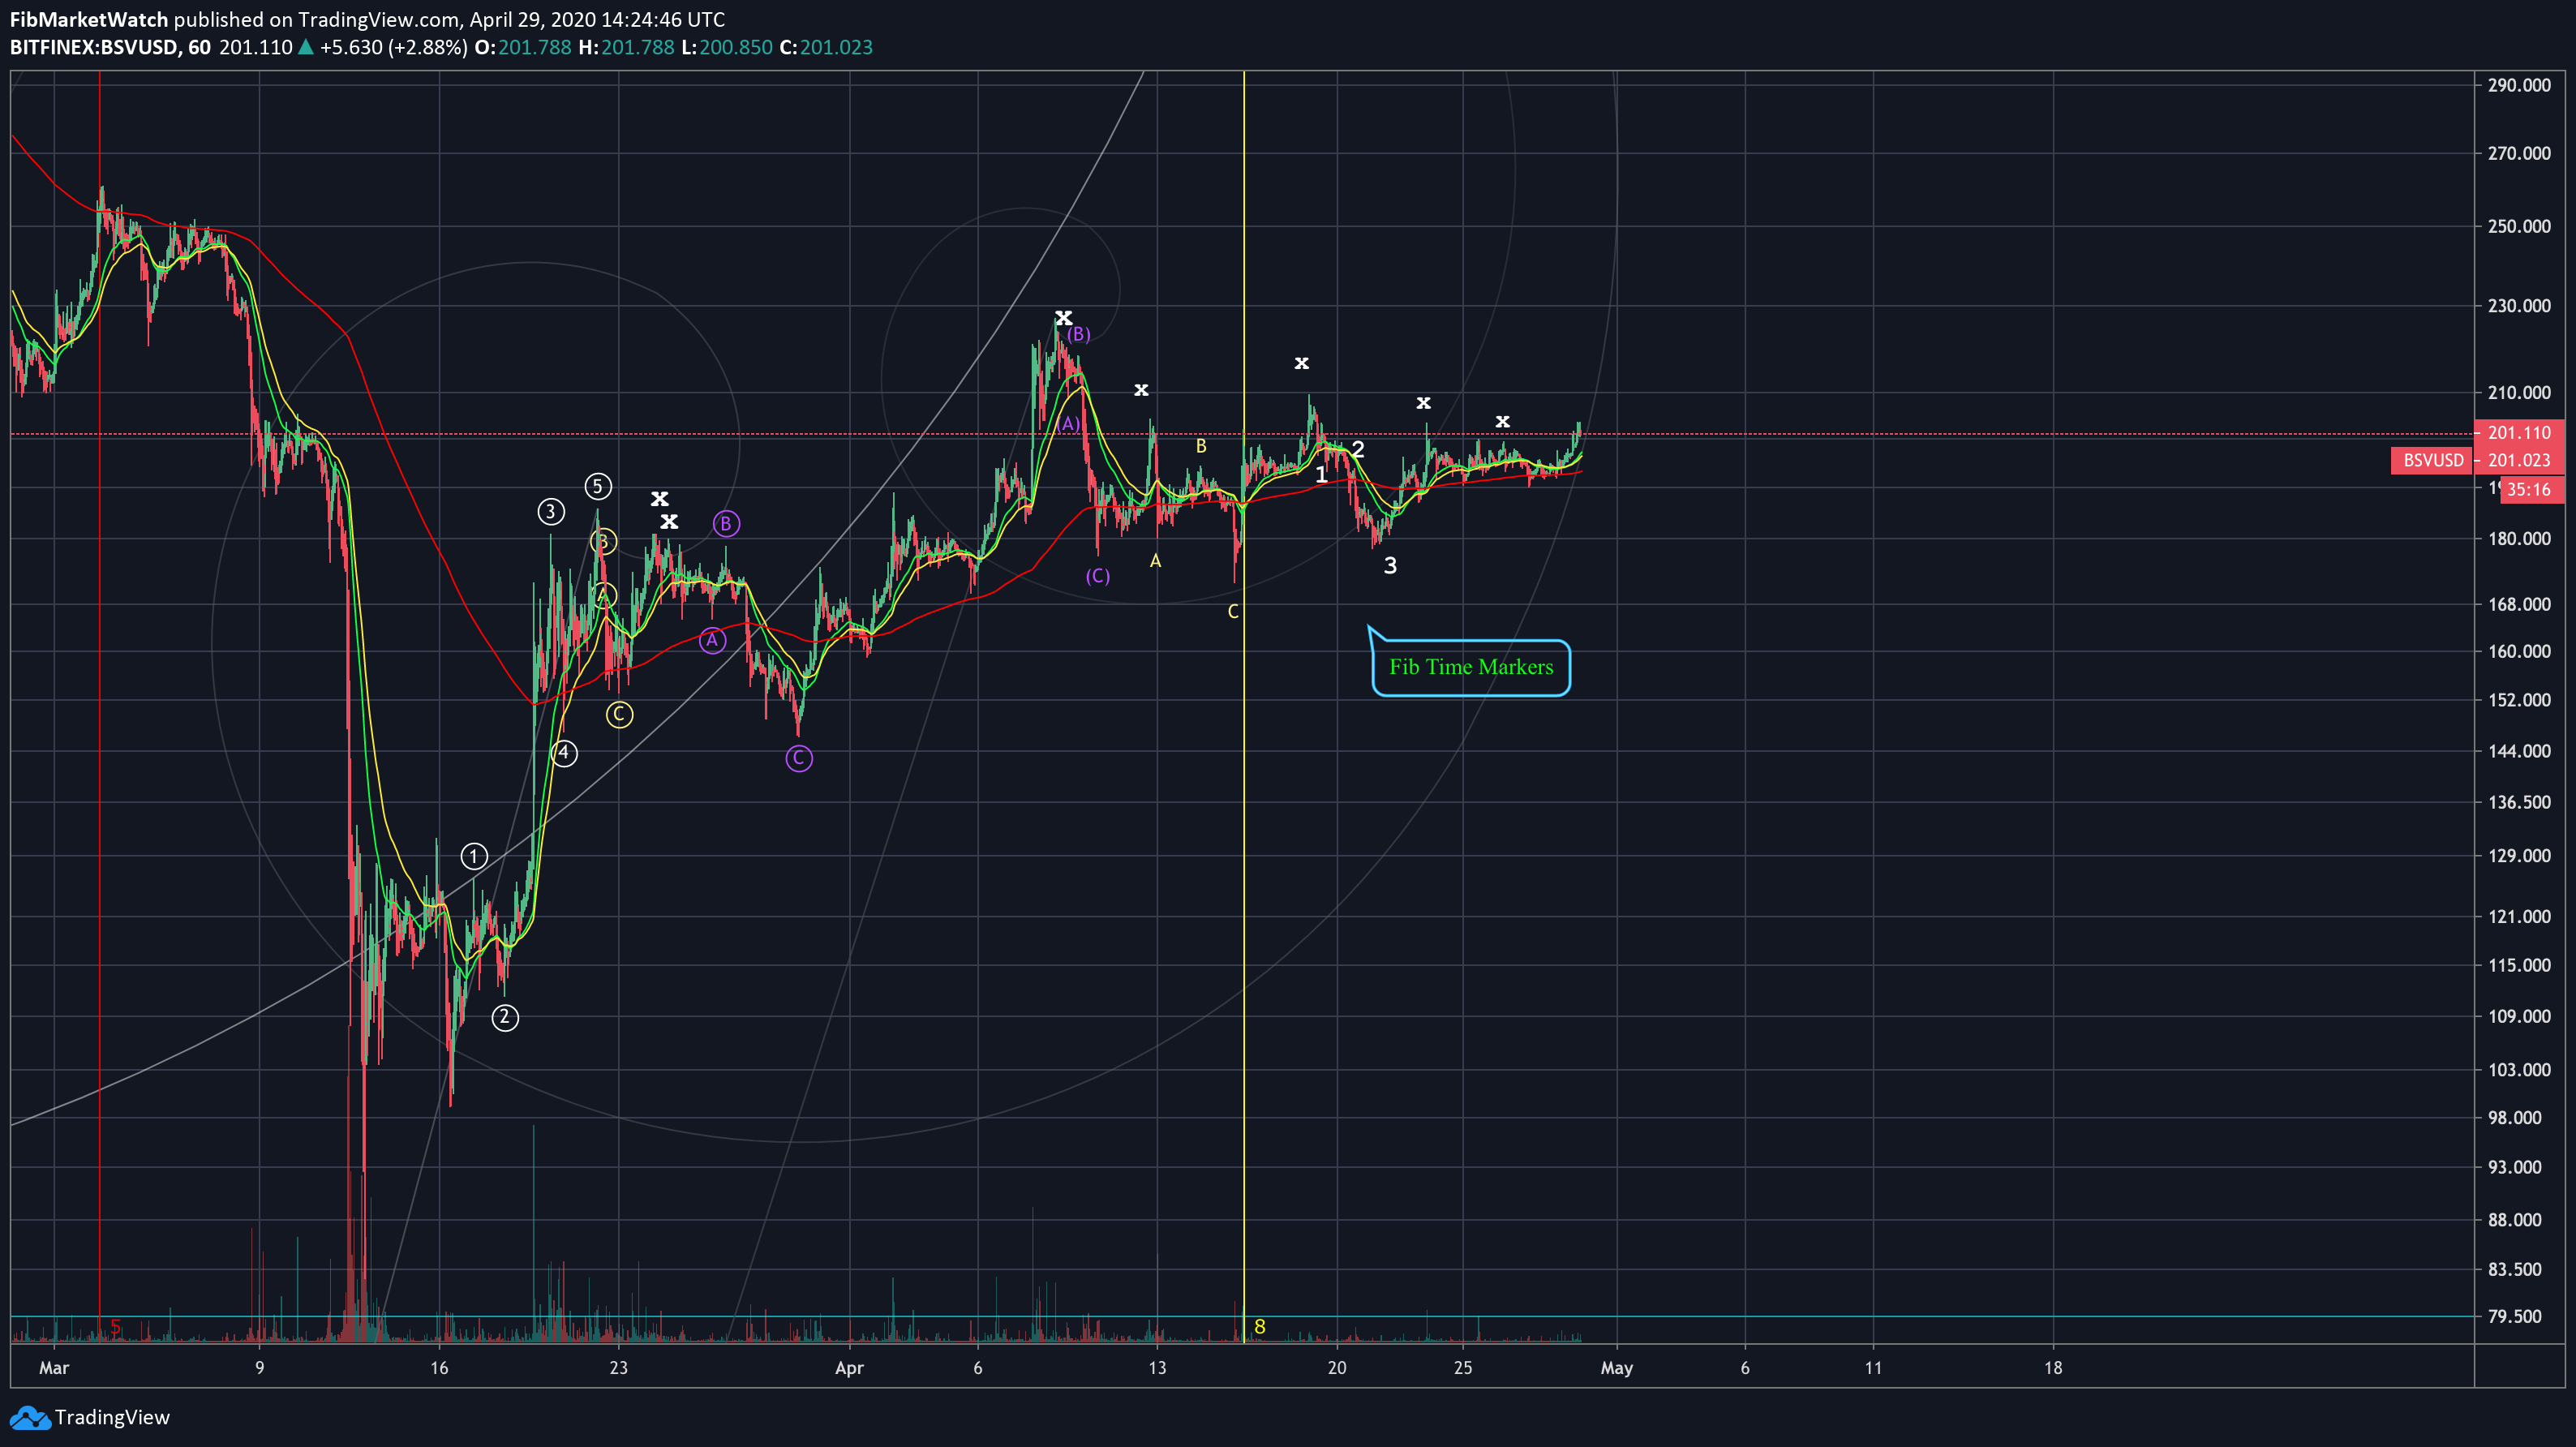The width and height of the screenshot is (2576, 1447).
Task: Select the circled white wave 3 label
Action: point(551,512)
